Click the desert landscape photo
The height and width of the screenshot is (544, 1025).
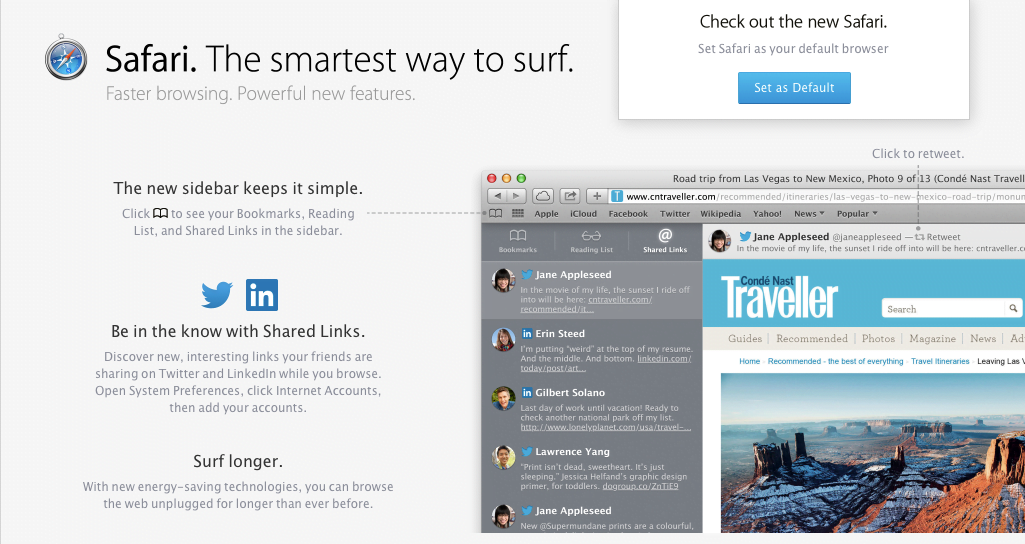[x=873, y=452]
